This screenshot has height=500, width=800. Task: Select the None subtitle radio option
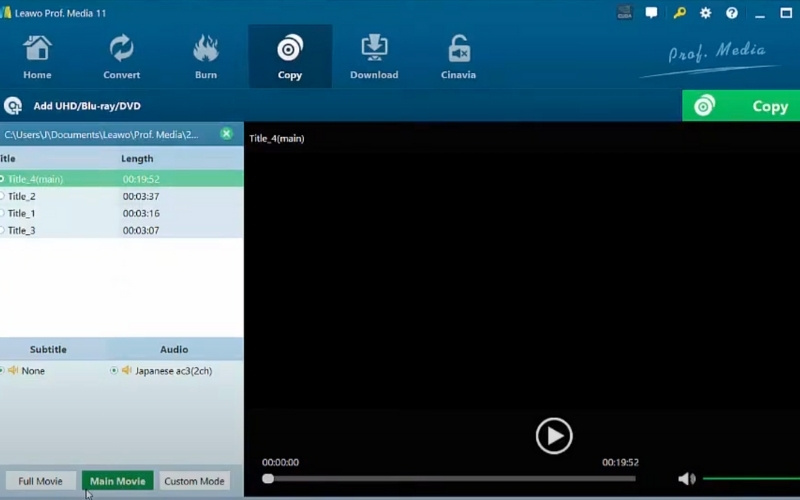2,370
